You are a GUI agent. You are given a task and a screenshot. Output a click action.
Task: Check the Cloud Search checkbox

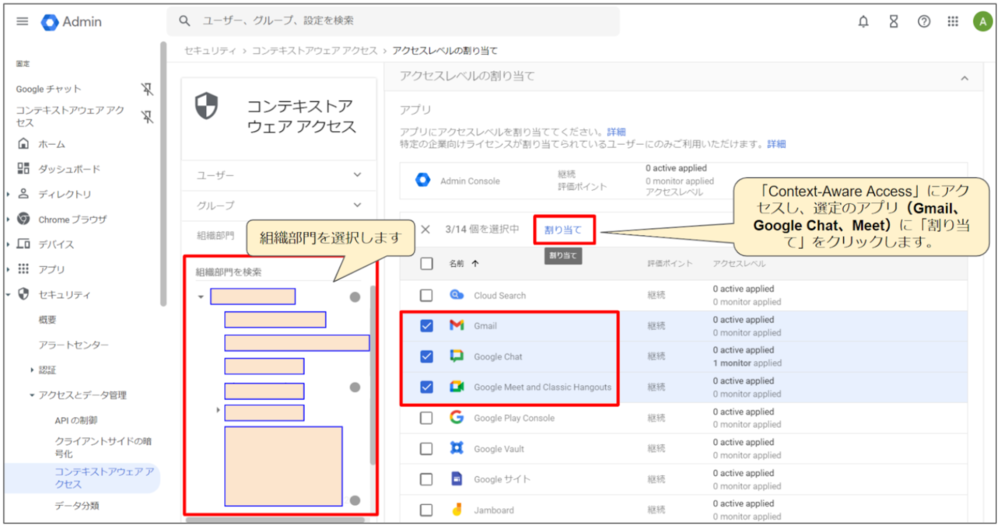(427, 296)
